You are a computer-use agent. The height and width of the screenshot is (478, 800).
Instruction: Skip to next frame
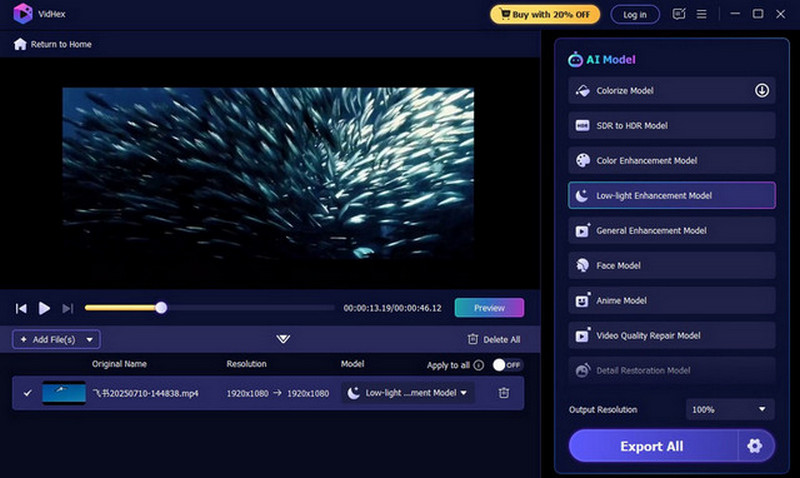point(68,308)
